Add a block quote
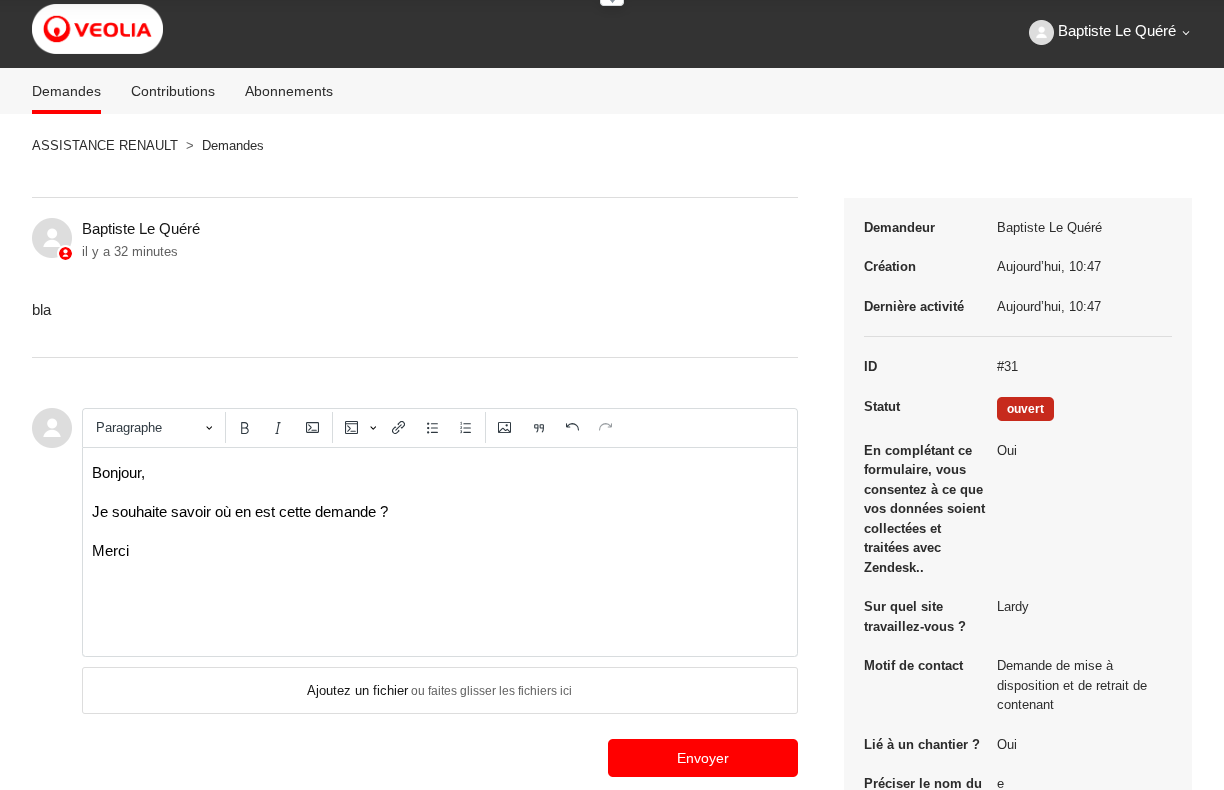The width and height of the screenshot is (1224, 790). tap(539, 428)
